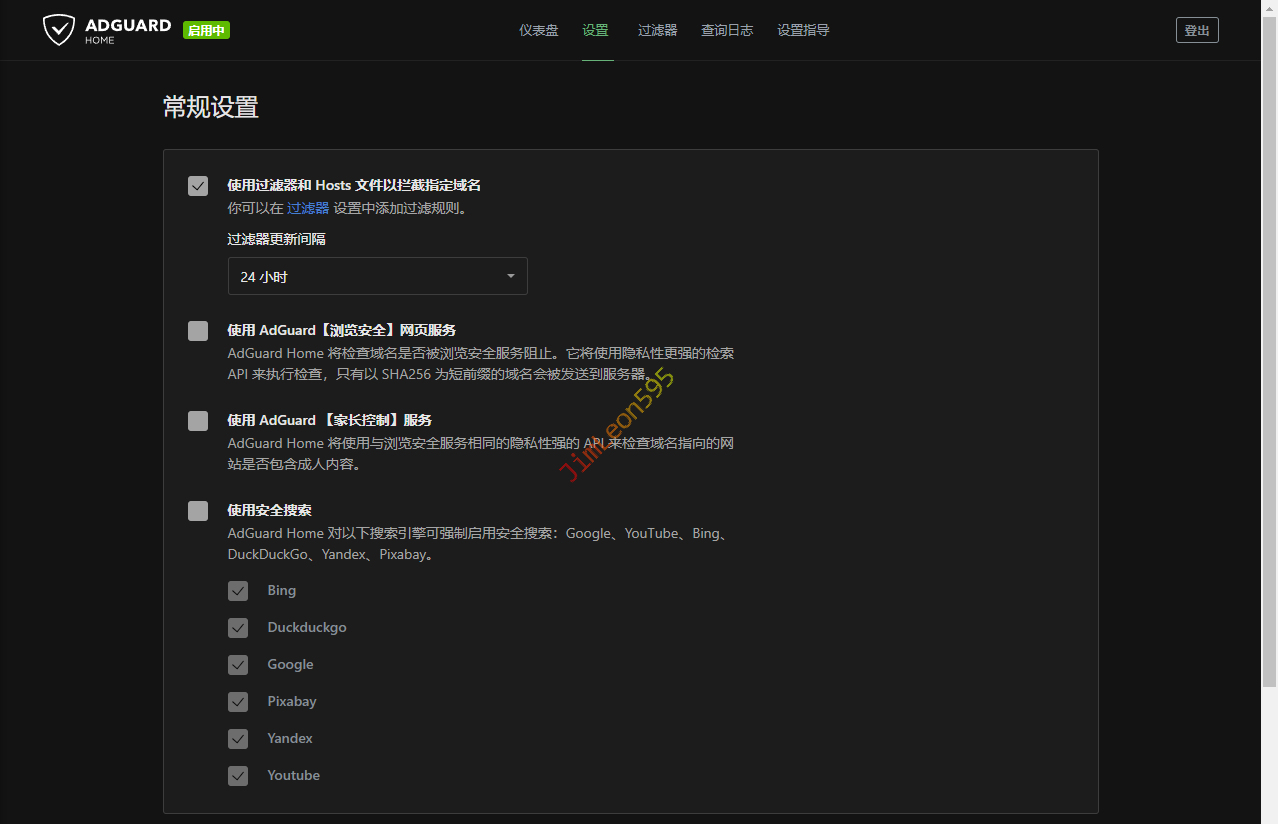Uncheck the filters and Hosts blocking checkbox
1278x824 pixels.
198,186
